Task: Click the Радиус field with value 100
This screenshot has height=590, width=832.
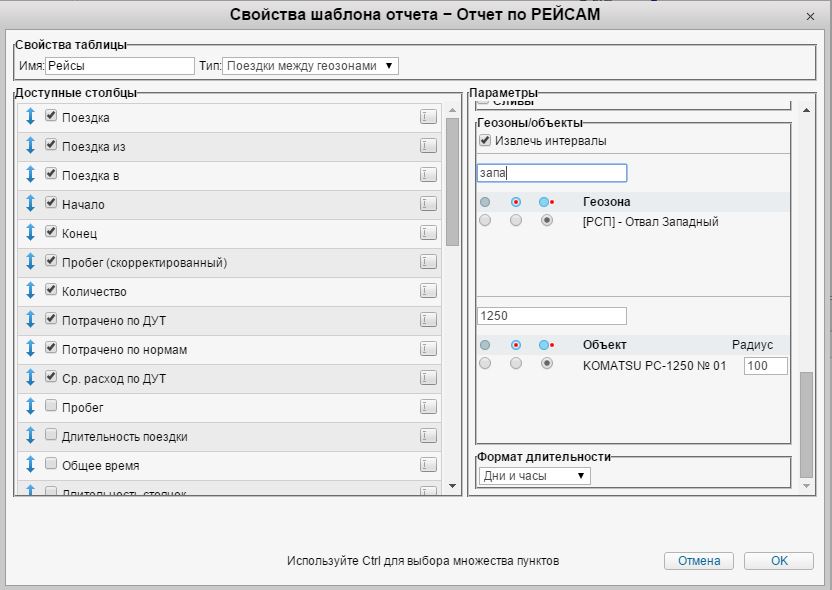Action: [765, 366]
